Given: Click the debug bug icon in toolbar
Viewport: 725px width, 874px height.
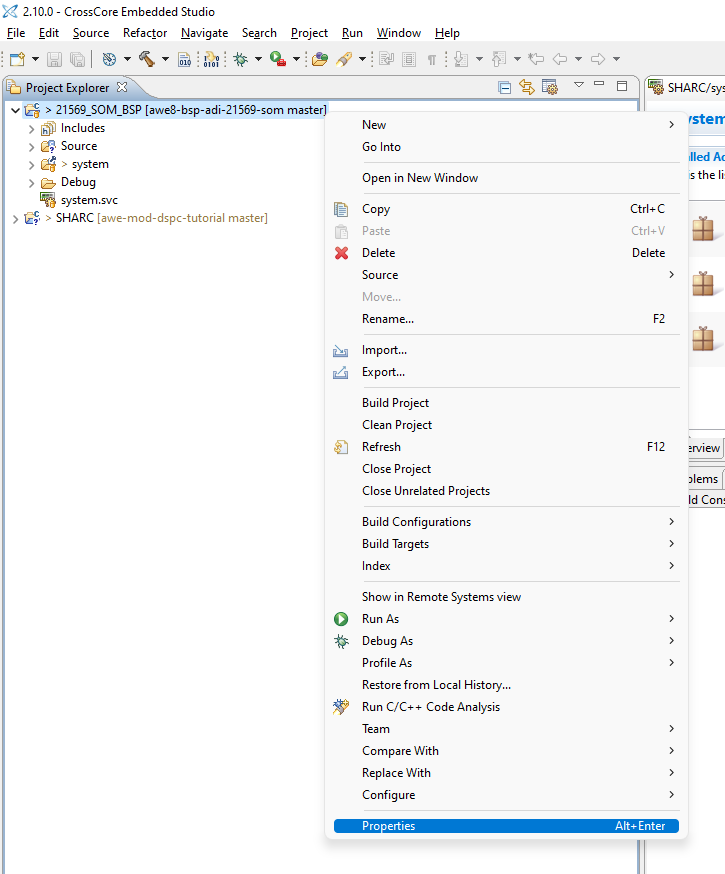Looking at the screenshot, I should (x=240, y=59).
